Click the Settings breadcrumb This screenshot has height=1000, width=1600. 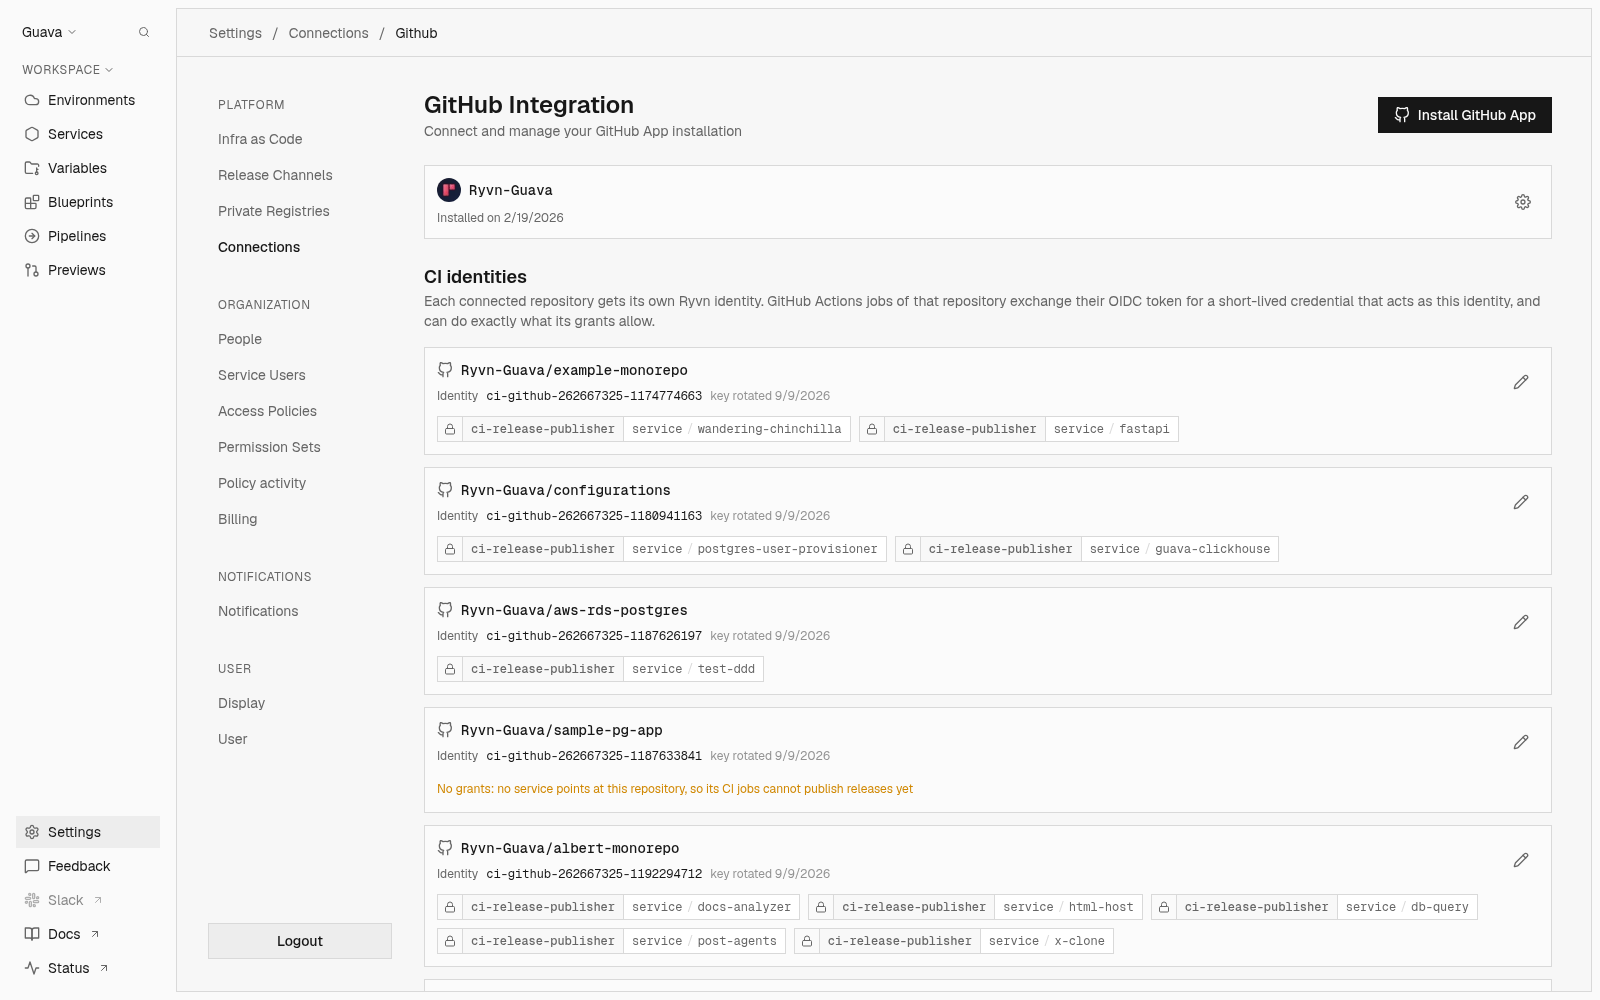[x=235, y=33]
